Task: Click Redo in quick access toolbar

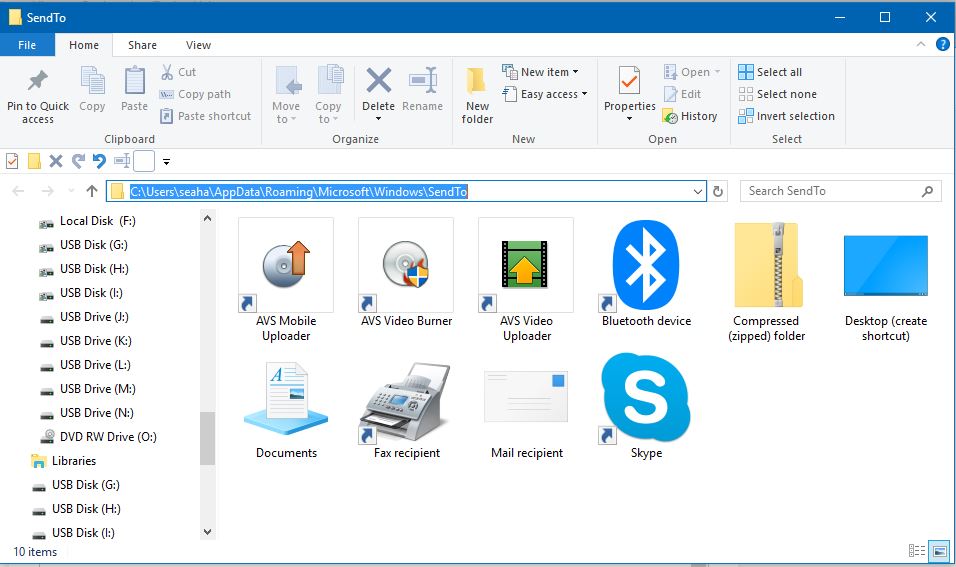Action: coord(78,161)
